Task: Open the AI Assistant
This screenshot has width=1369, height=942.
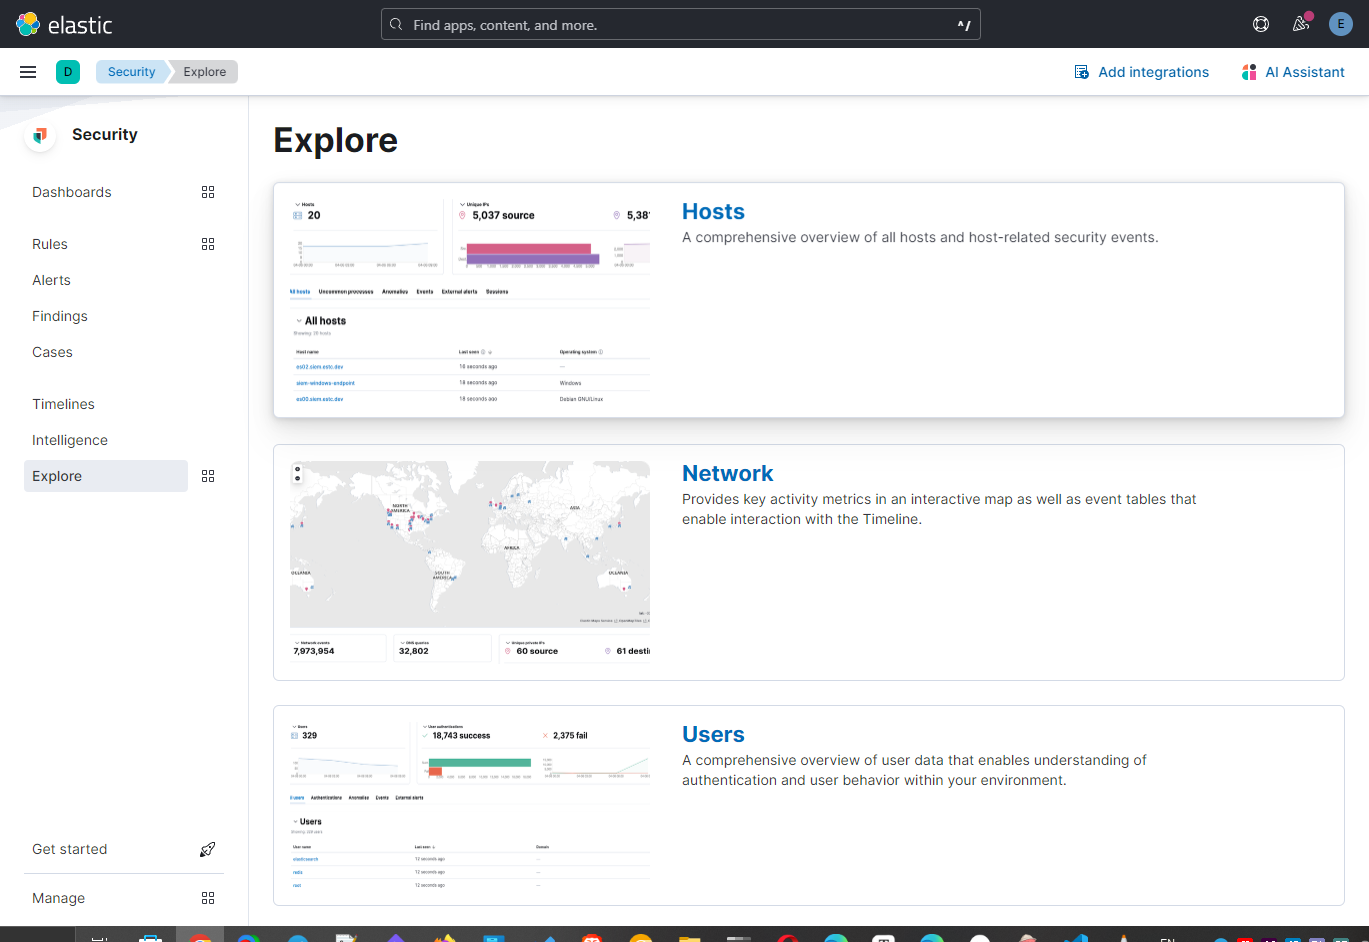Action: coord(1293,71)
